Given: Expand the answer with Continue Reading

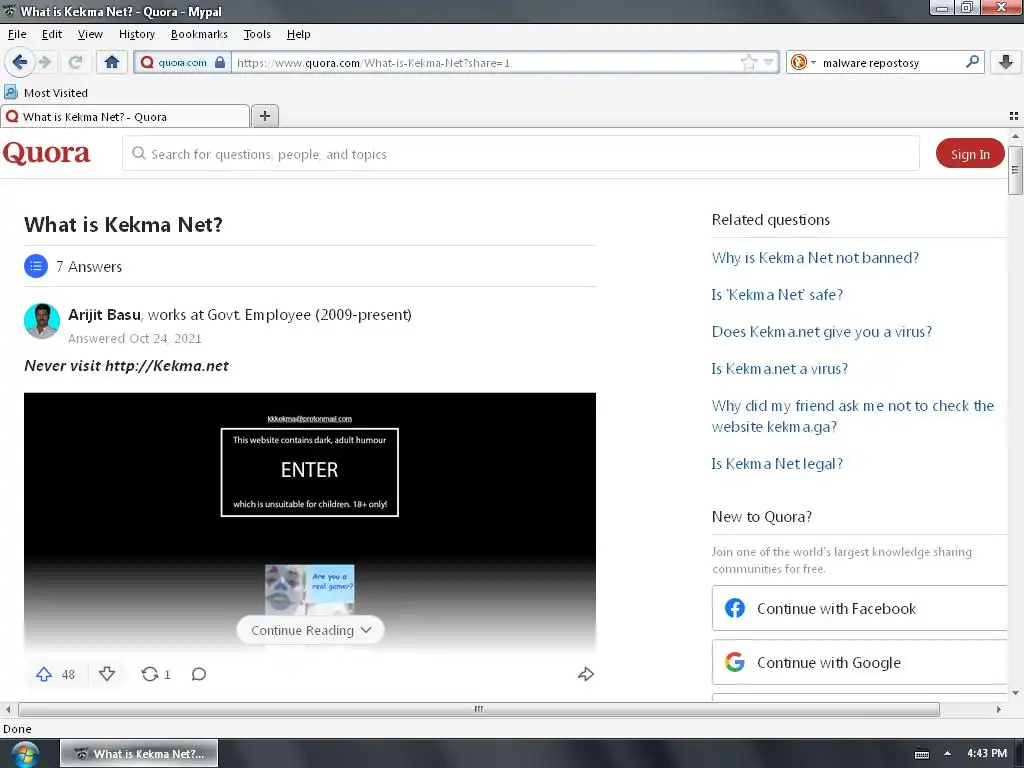Looking at the screenshot, I should pyautogui.click(x=310, y=630).
